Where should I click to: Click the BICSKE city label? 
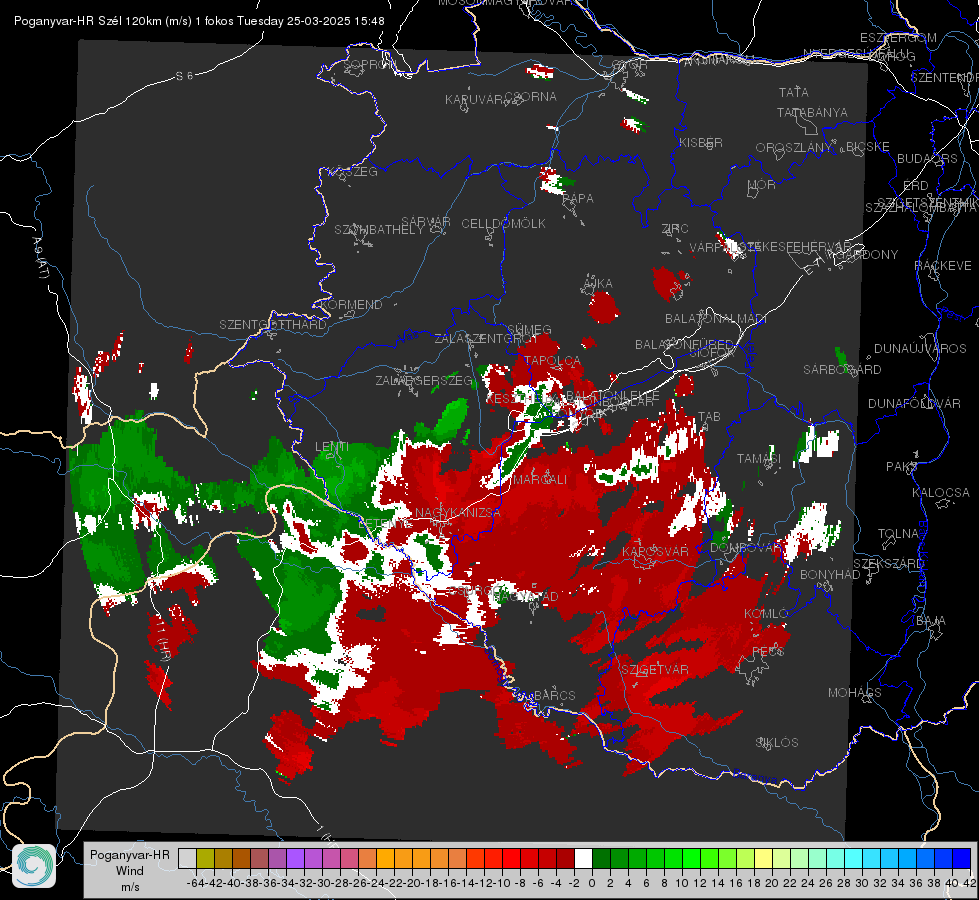[x=868, y=147]
